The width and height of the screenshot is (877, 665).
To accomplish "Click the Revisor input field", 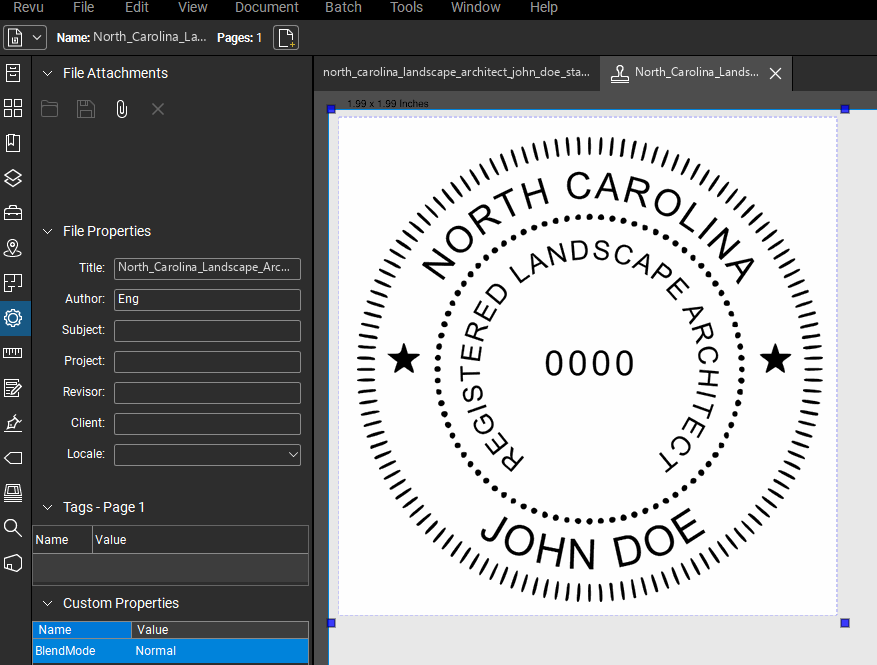I will (208, 393).
